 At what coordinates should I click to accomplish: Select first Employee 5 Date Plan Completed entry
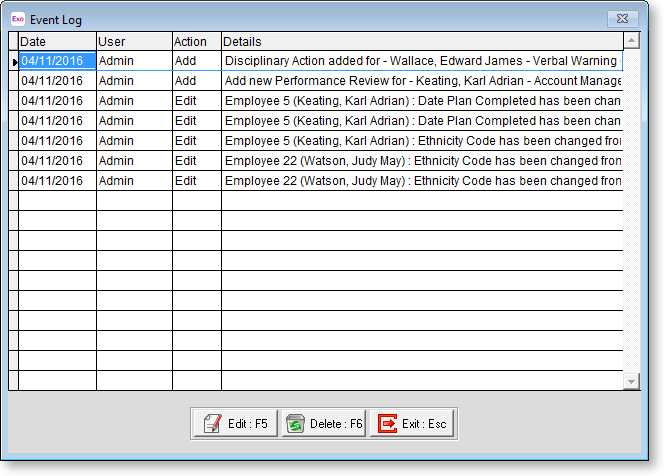point(420,101)
